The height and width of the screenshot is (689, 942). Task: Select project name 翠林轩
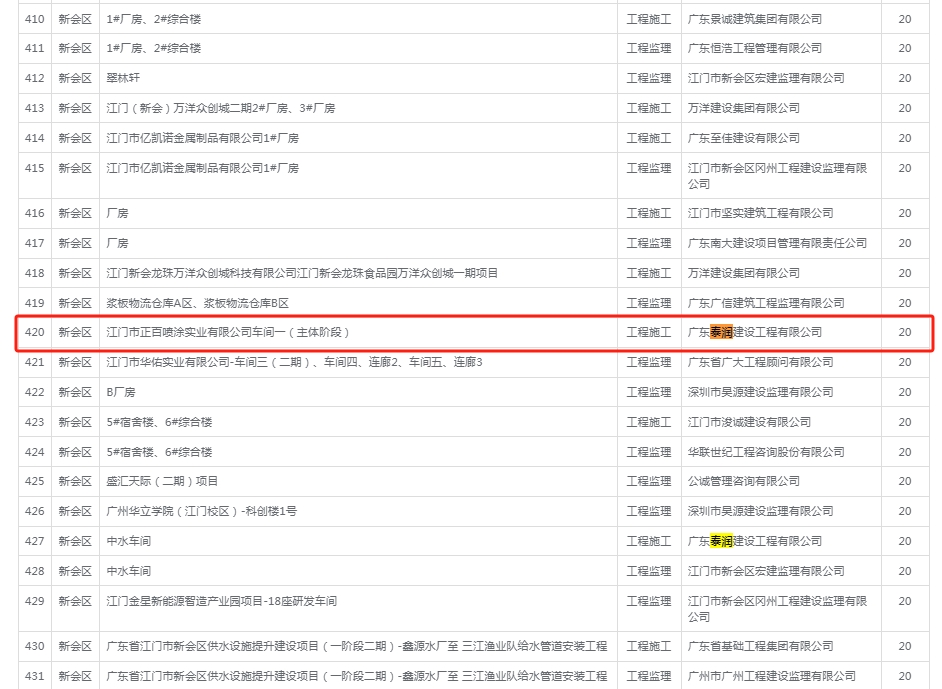pos(123,78)
